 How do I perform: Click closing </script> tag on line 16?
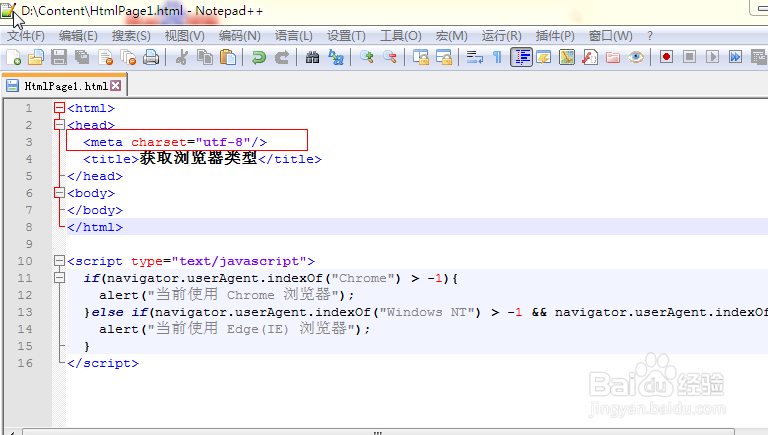(103, 363)
